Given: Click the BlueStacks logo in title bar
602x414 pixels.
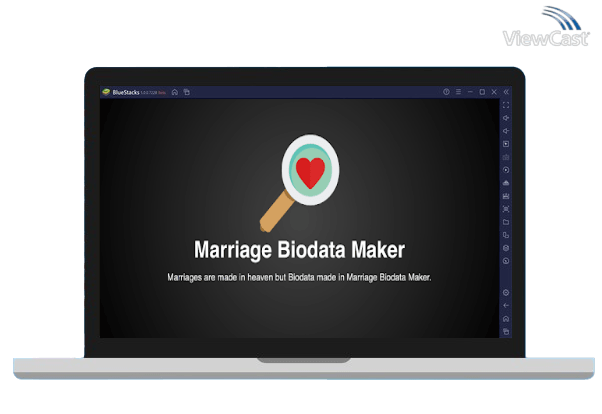Looking at the screenshot, I should tap(106, 92).
